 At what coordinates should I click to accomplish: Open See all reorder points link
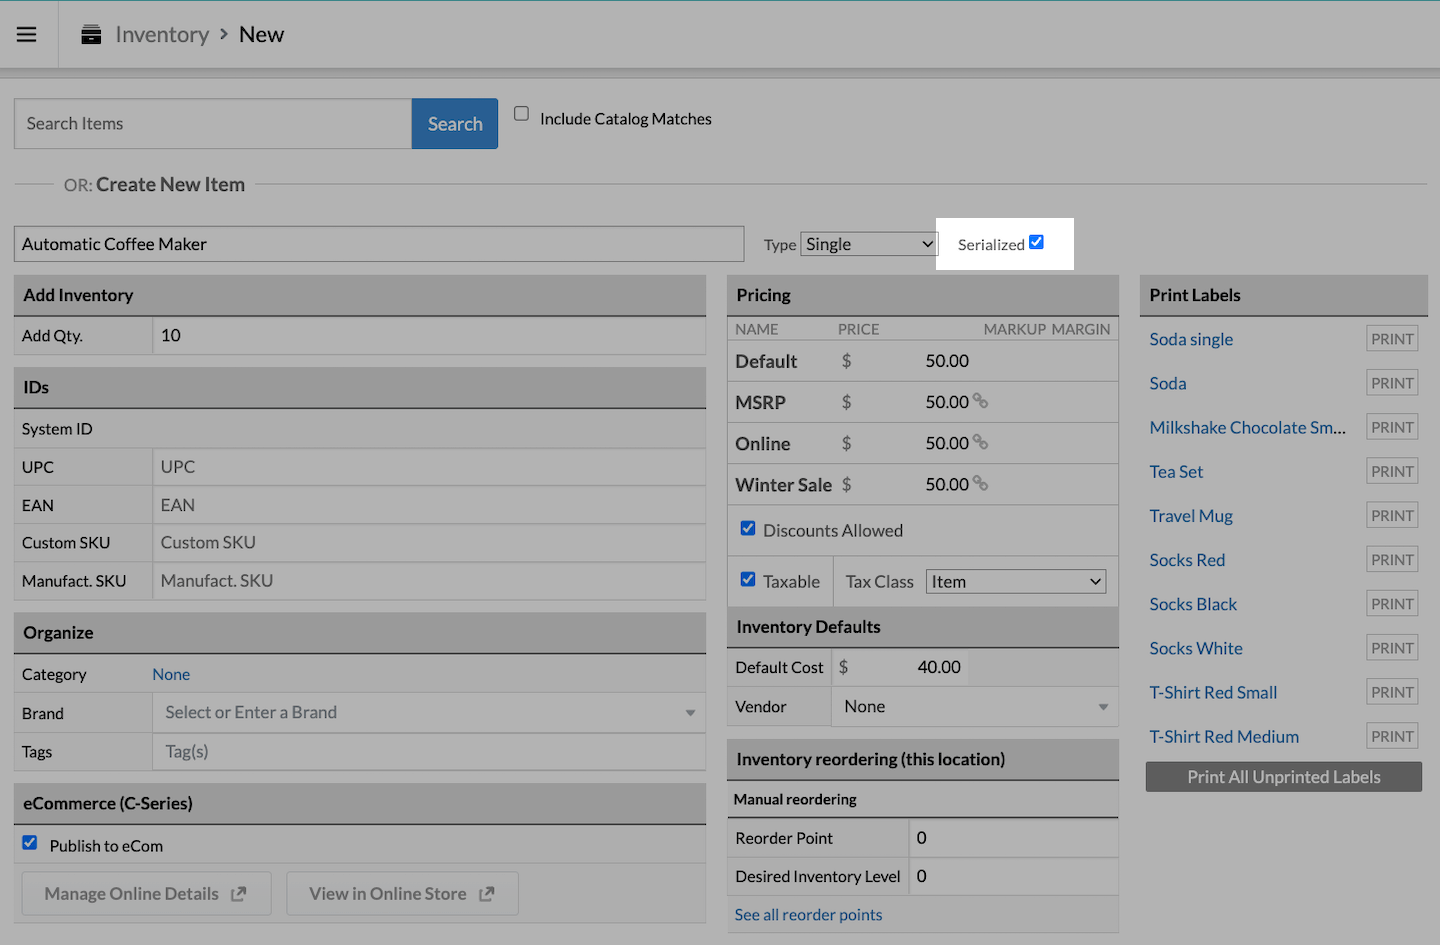(x=808, y=915)
